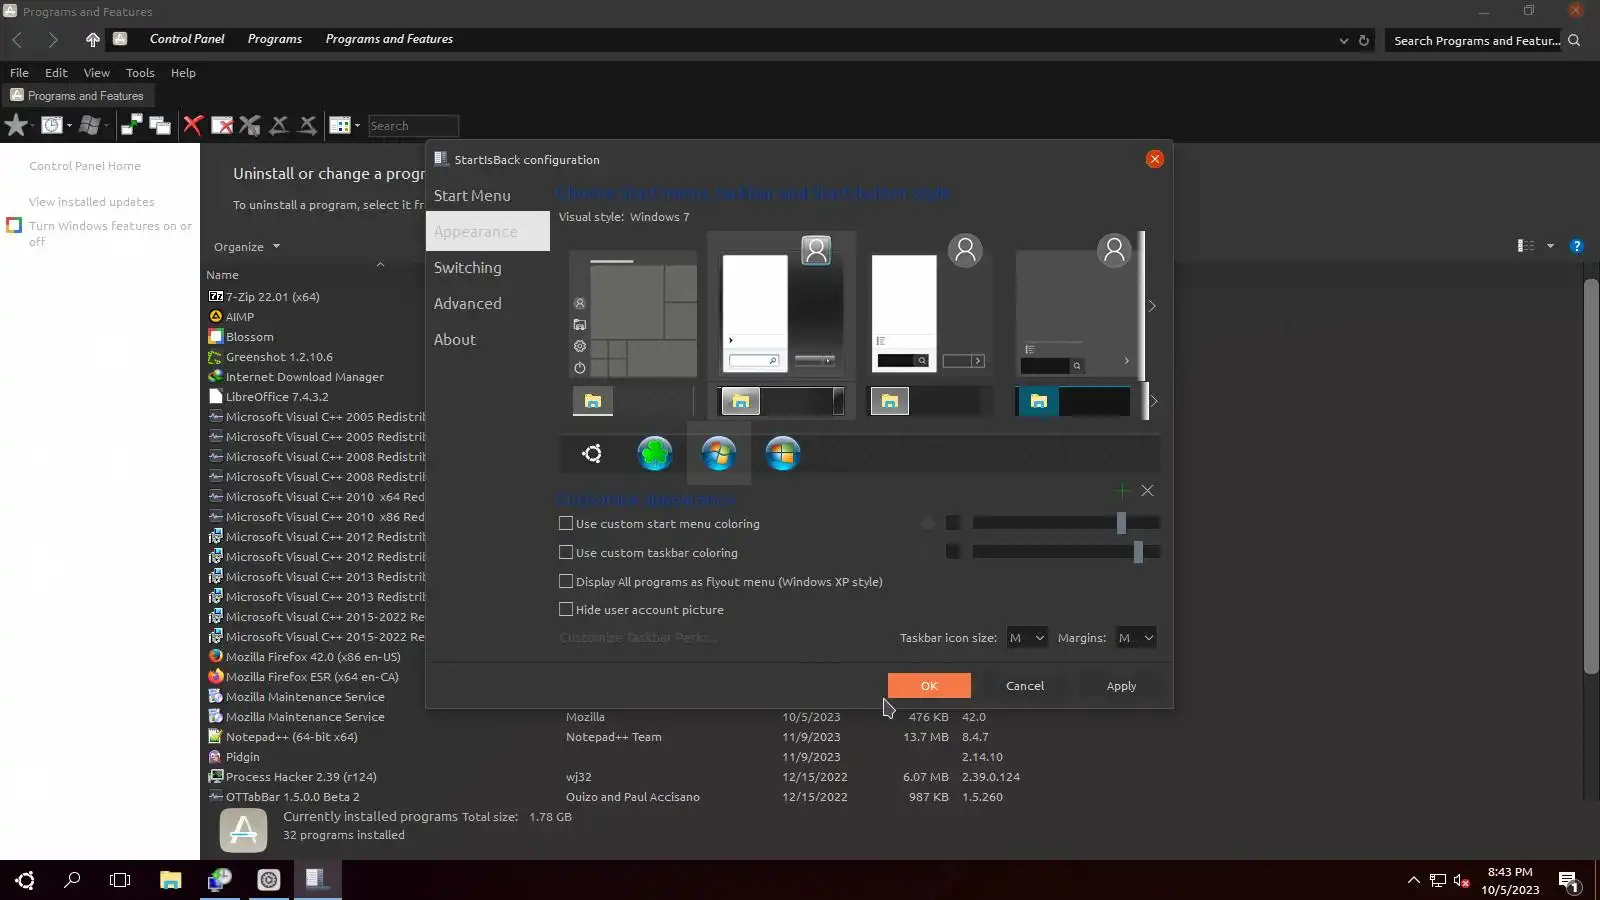Screen dimensions: 1600x900
Task: Click the favorites star icon in toolbar
Action: click(16, 125)
